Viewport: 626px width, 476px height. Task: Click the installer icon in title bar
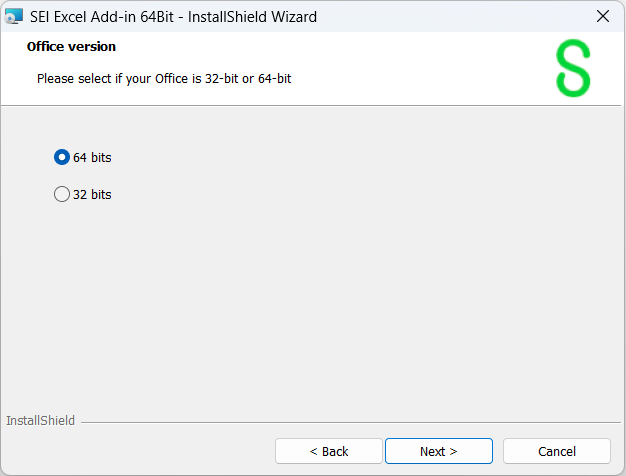(x=14, y=16)
